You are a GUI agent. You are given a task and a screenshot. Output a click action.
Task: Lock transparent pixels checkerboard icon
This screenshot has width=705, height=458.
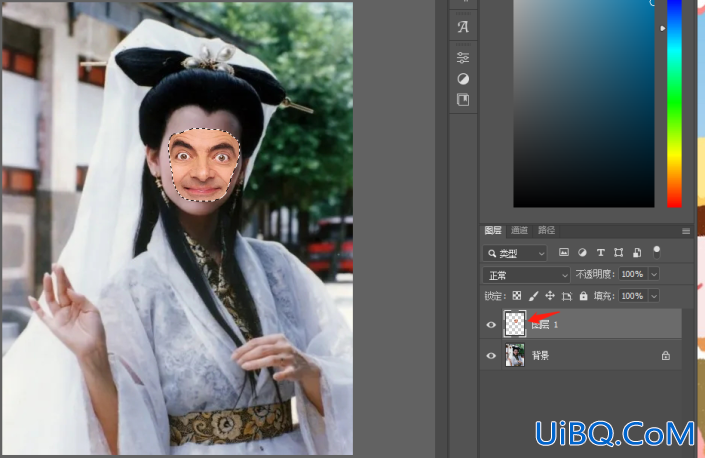(517, 296)
